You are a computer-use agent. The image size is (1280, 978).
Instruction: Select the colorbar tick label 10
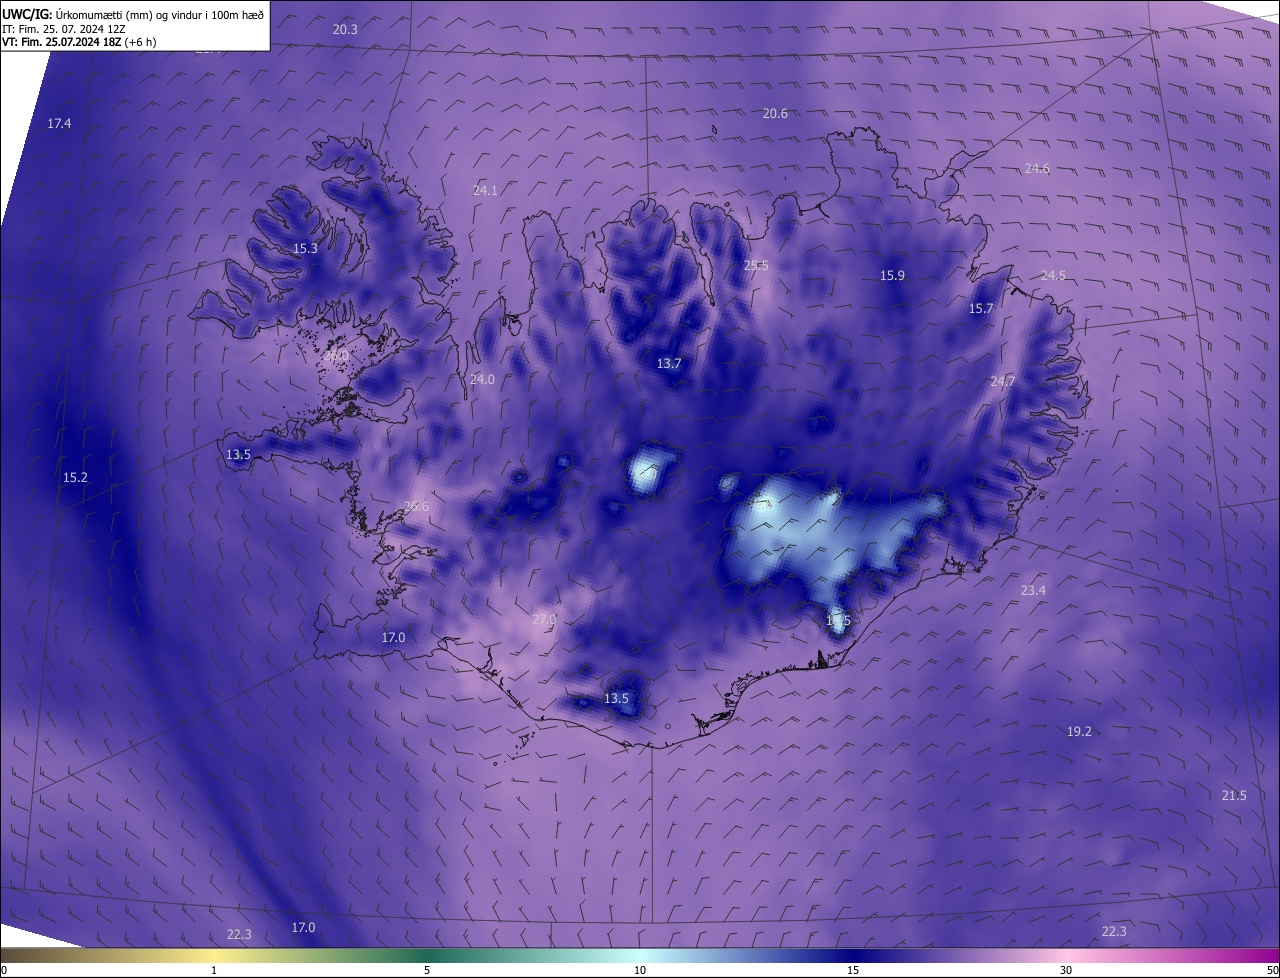(640, 970)
